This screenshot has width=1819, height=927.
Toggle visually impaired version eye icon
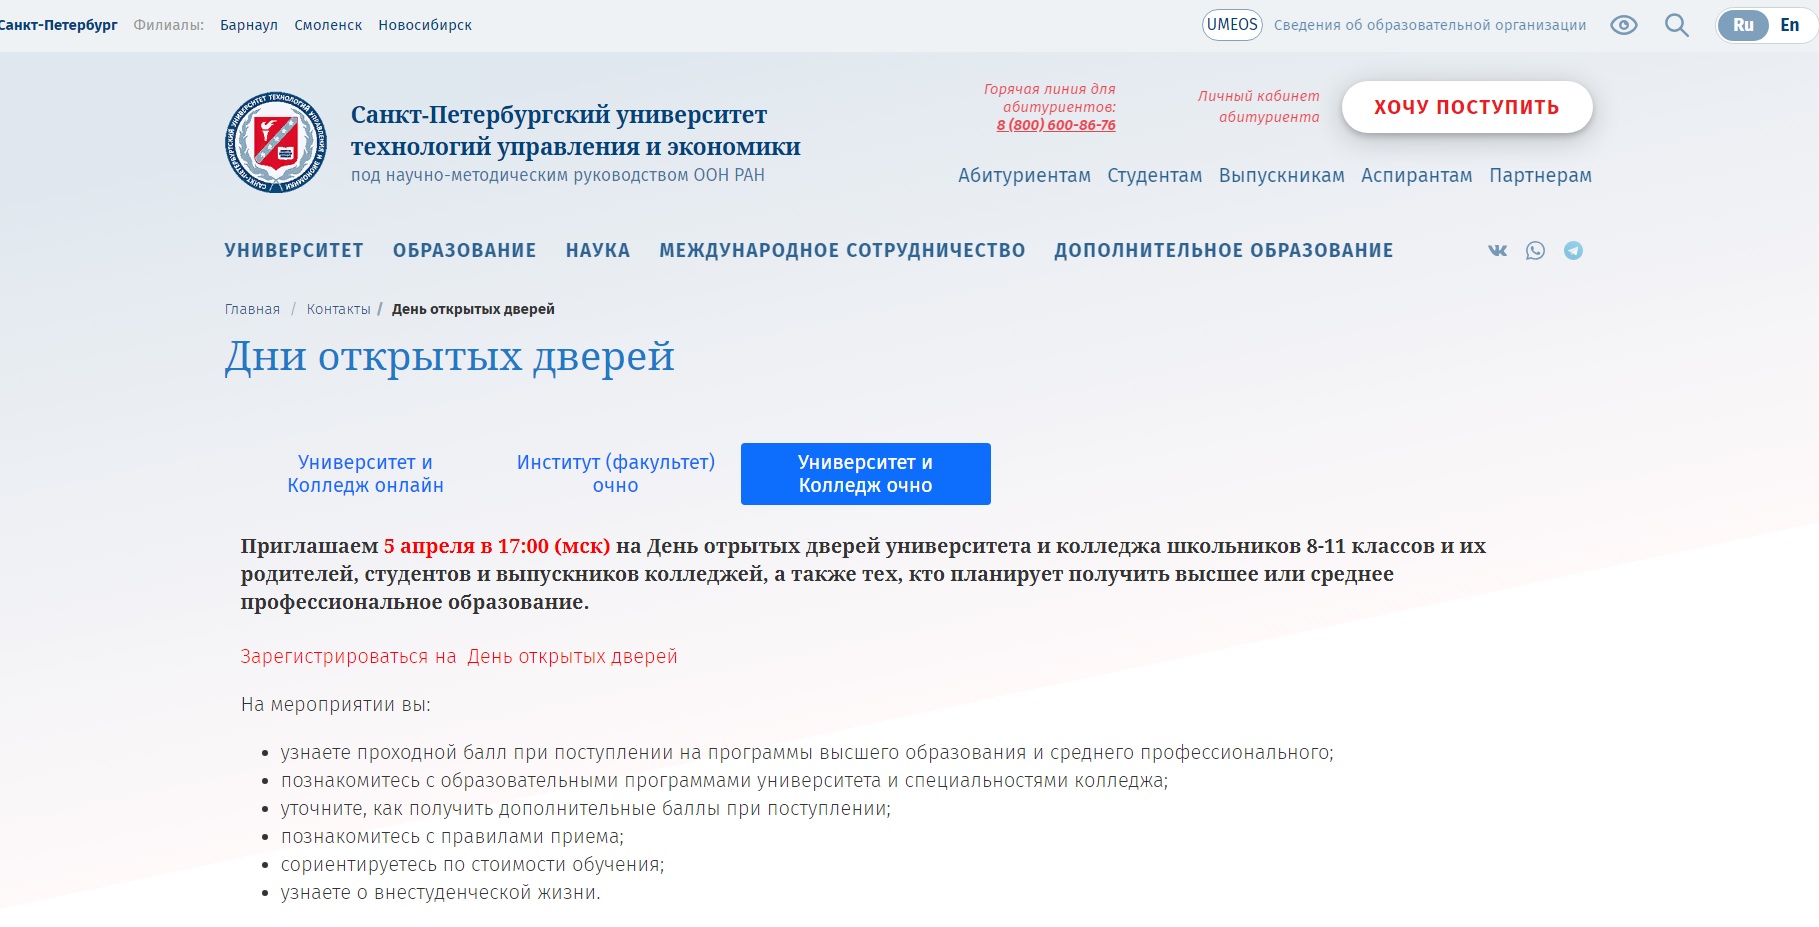coord(1623,26)
